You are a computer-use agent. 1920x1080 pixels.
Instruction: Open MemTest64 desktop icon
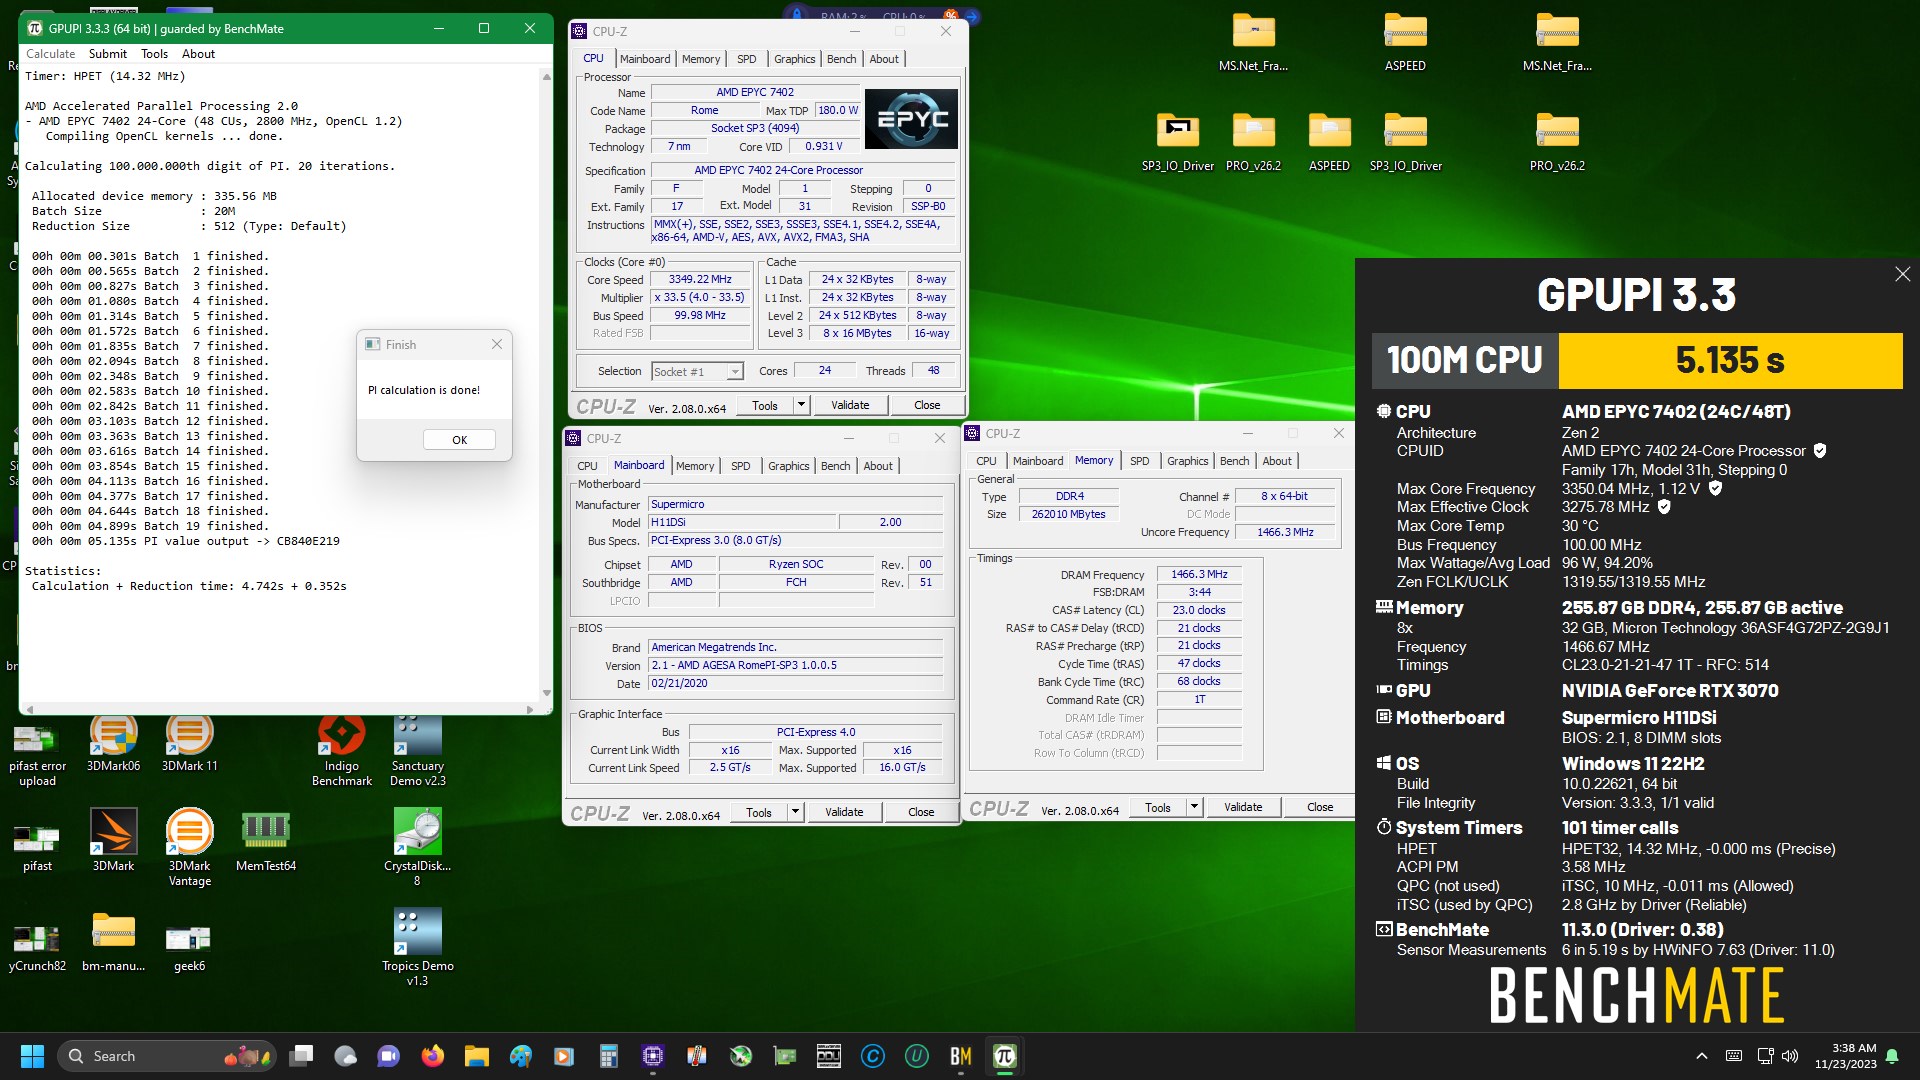[x=265, y=841]
